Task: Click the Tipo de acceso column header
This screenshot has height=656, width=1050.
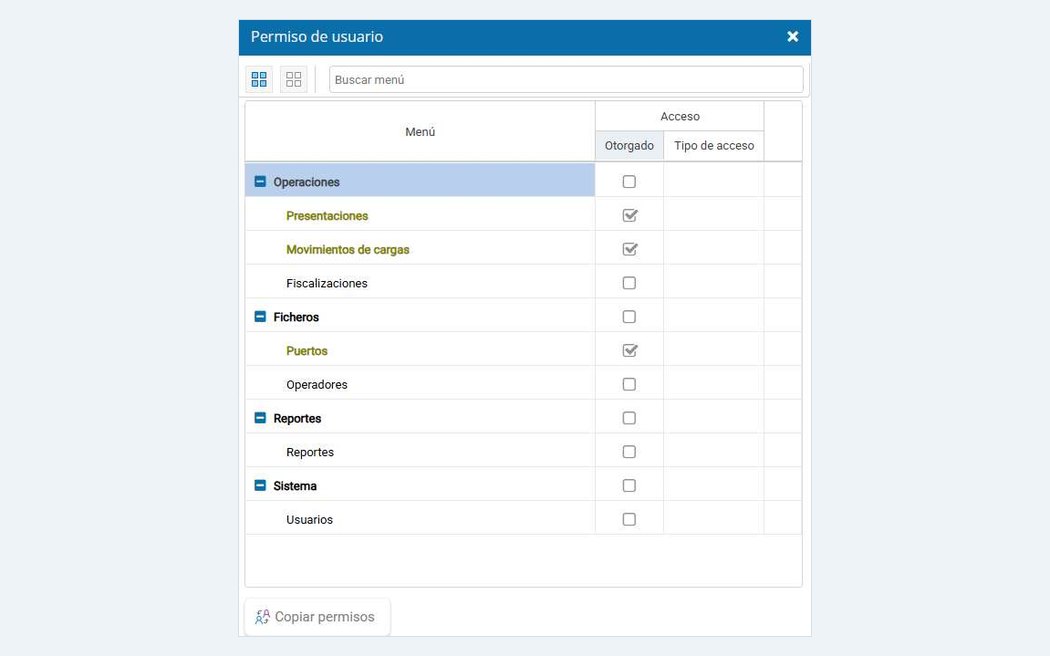Action: tap(714, 146)
